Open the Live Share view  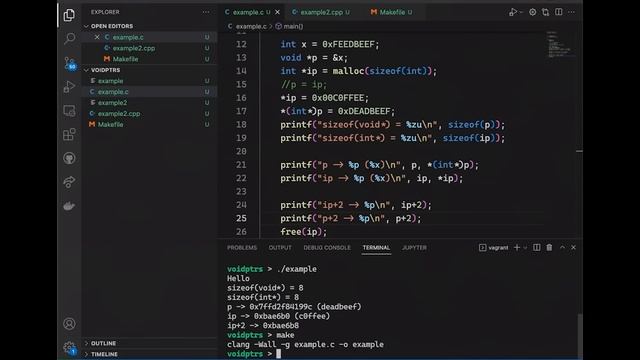tap(69, 182)
